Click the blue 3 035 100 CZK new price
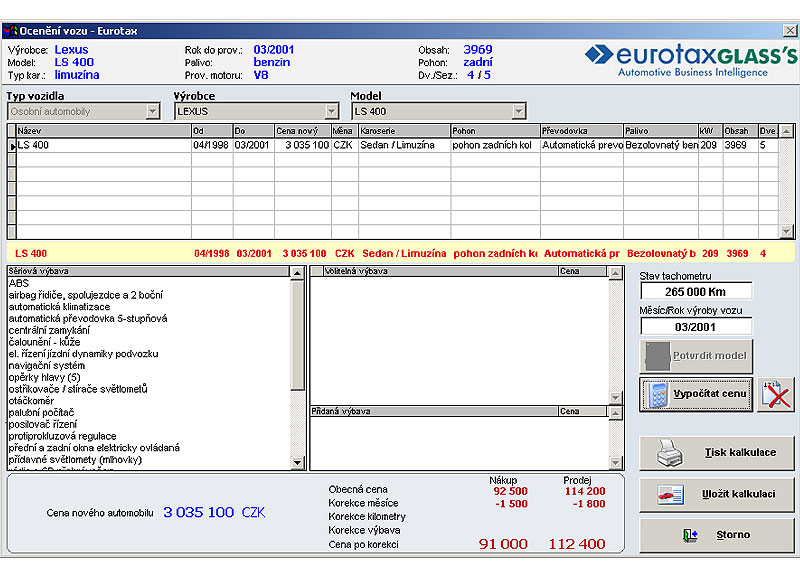This screenshot has height=580, width=800. (214, 512)
